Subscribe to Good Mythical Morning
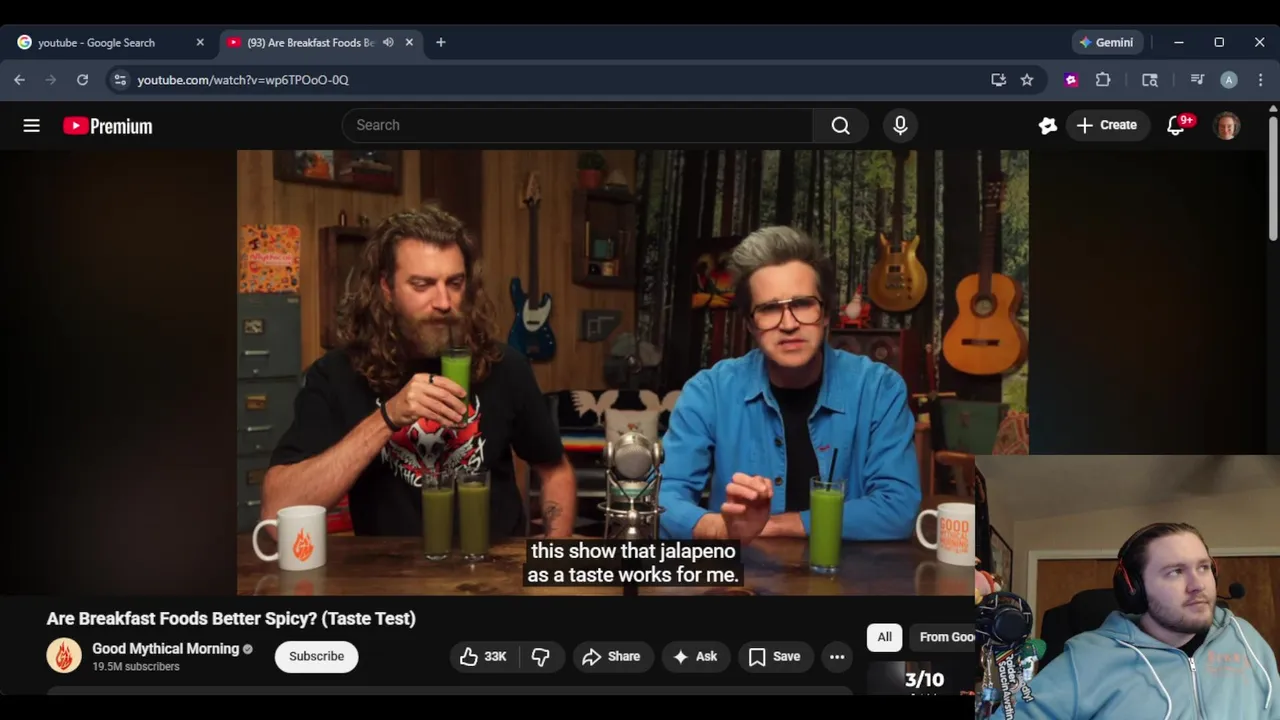This screenshot has height=720, width=1280. coord(316,656)
